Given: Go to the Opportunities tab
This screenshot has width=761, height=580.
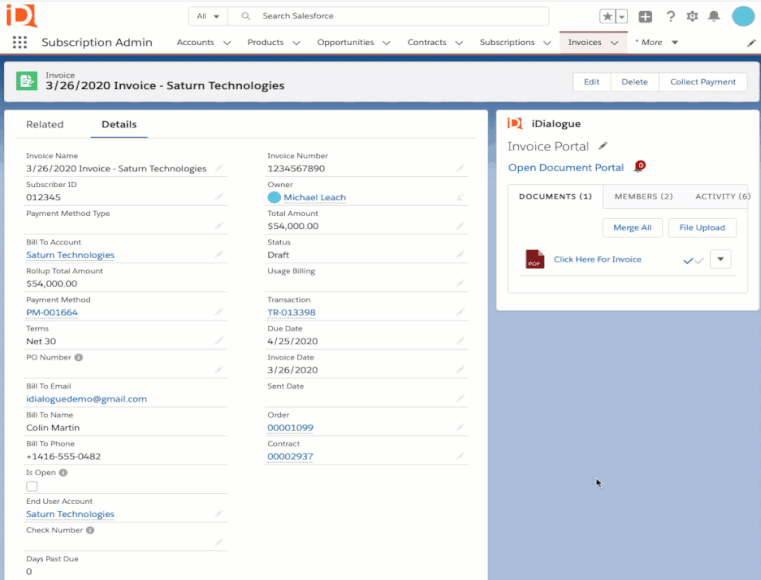Looking at the screenshot, I should pos(346,42).
